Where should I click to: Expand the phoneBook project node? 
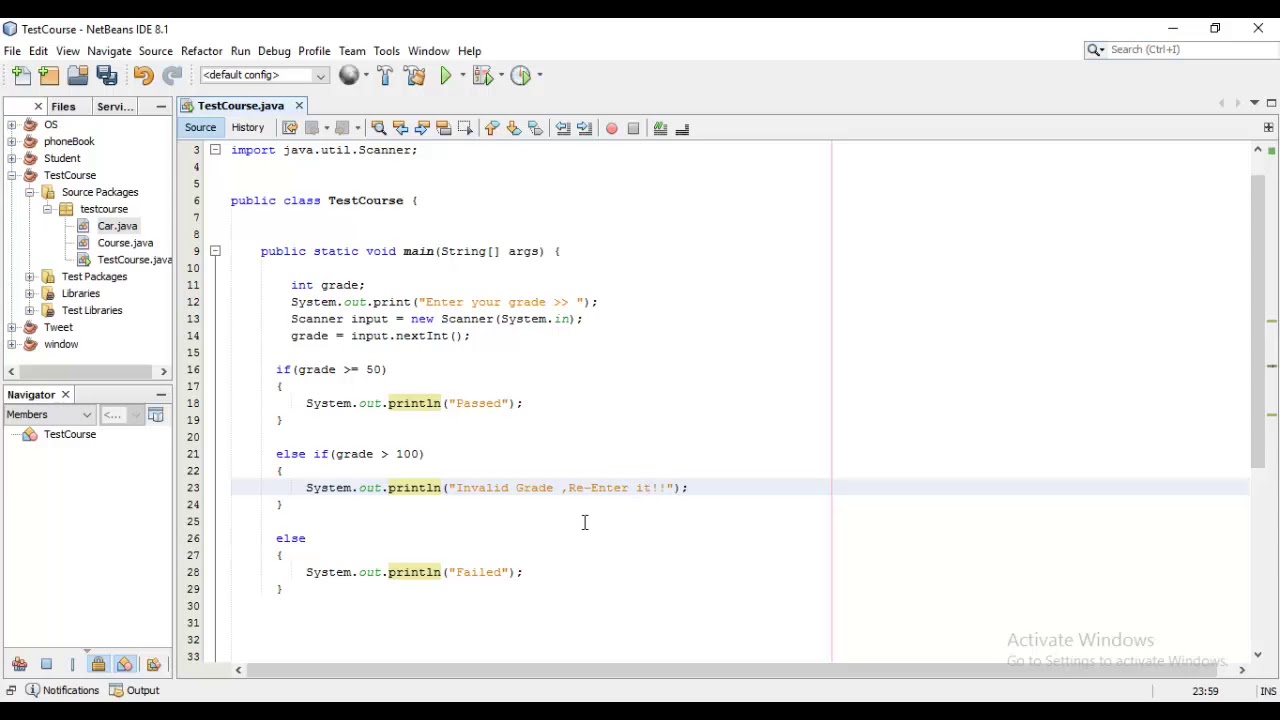coord(12,142)
